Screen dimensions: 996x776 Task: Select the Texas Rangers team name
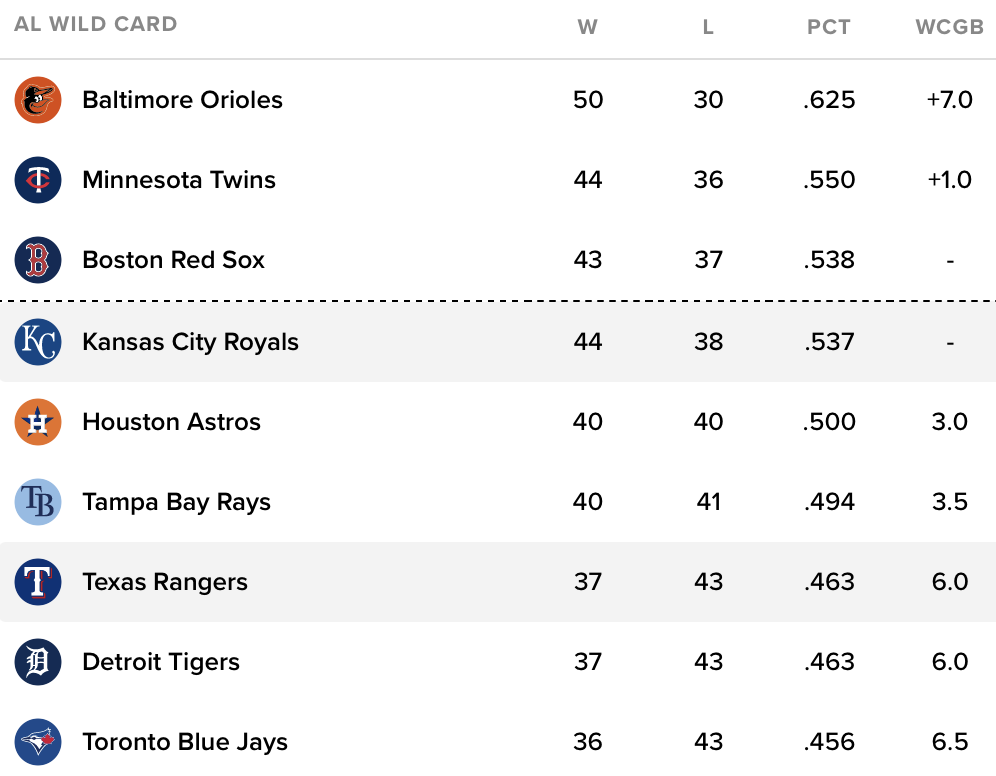(165, 582)
